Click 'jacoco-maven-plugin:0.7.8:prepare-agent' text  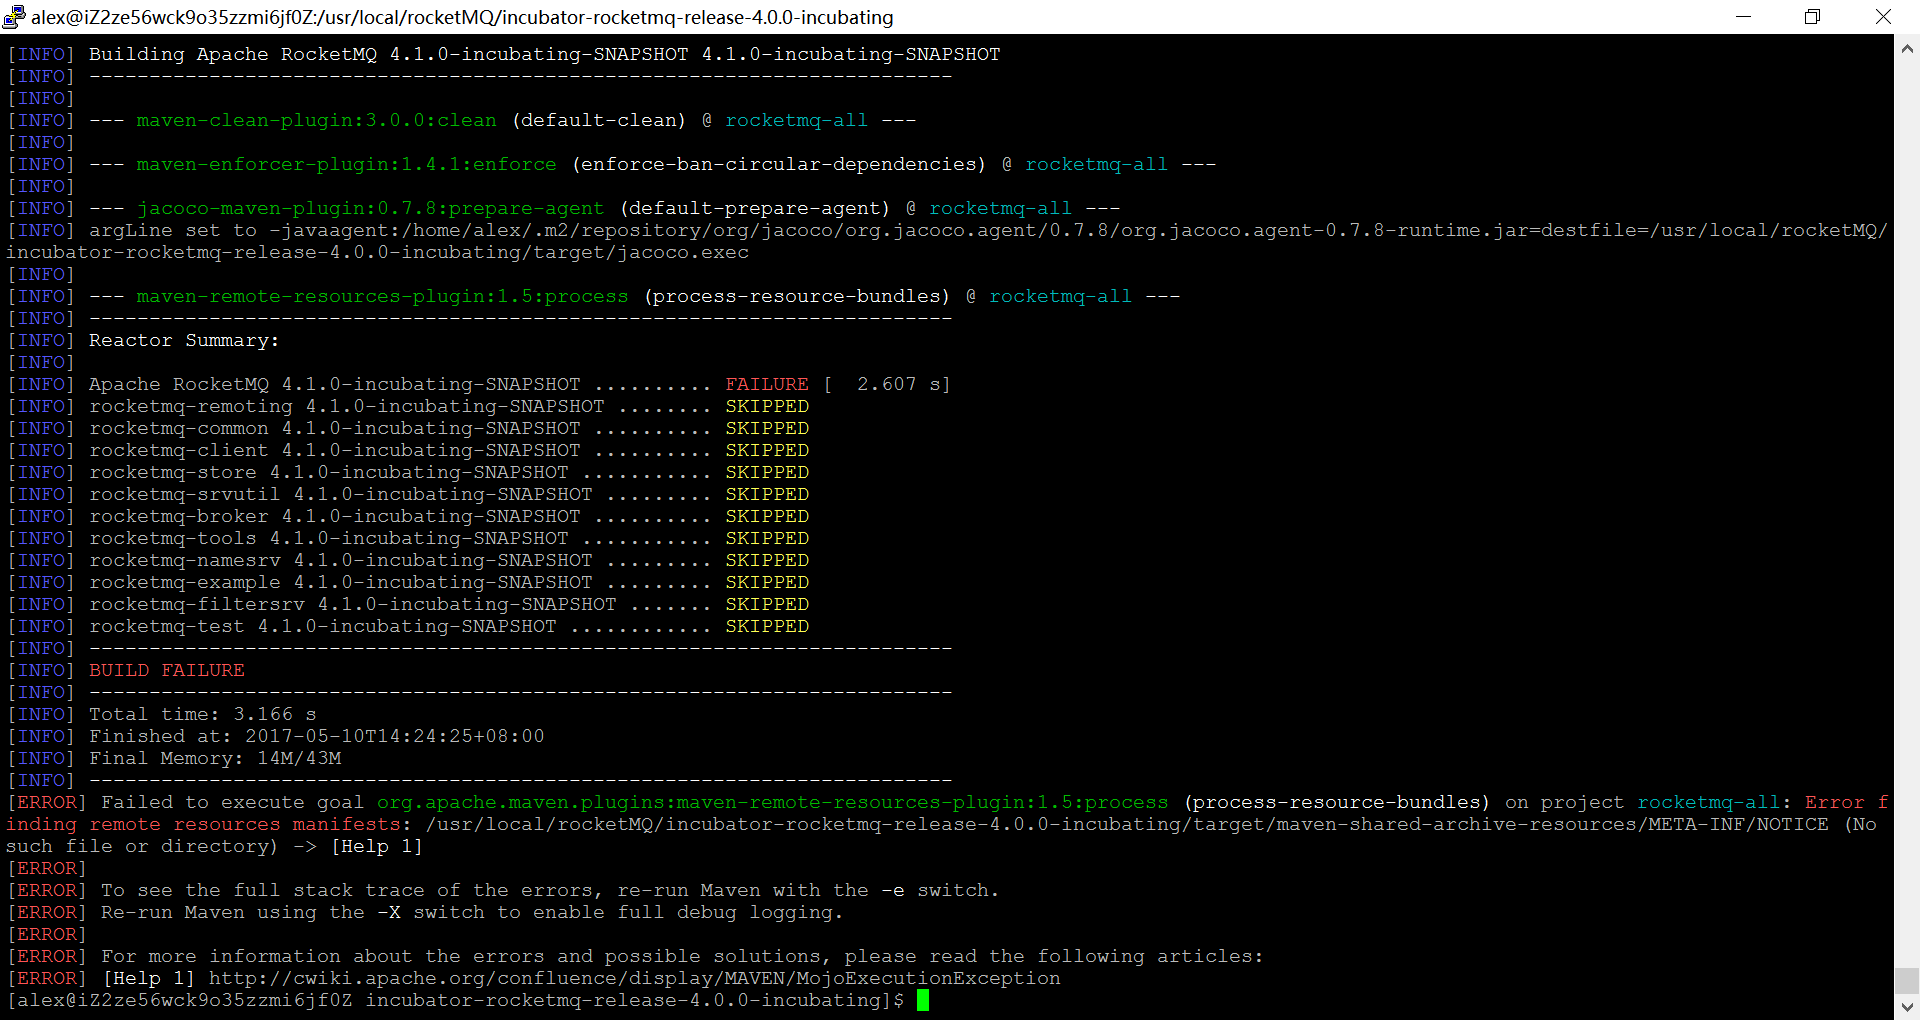(x=370, y=208)
